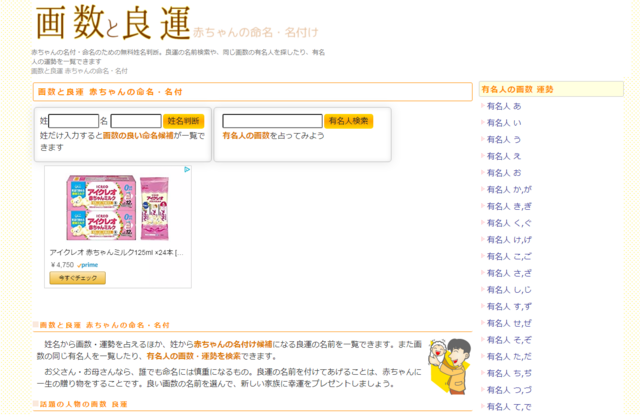Image resolution: width=640 pixels, height=415 pixels.
Task: Select 有名人 い from the sidebar list
Action: pos(504,123)
